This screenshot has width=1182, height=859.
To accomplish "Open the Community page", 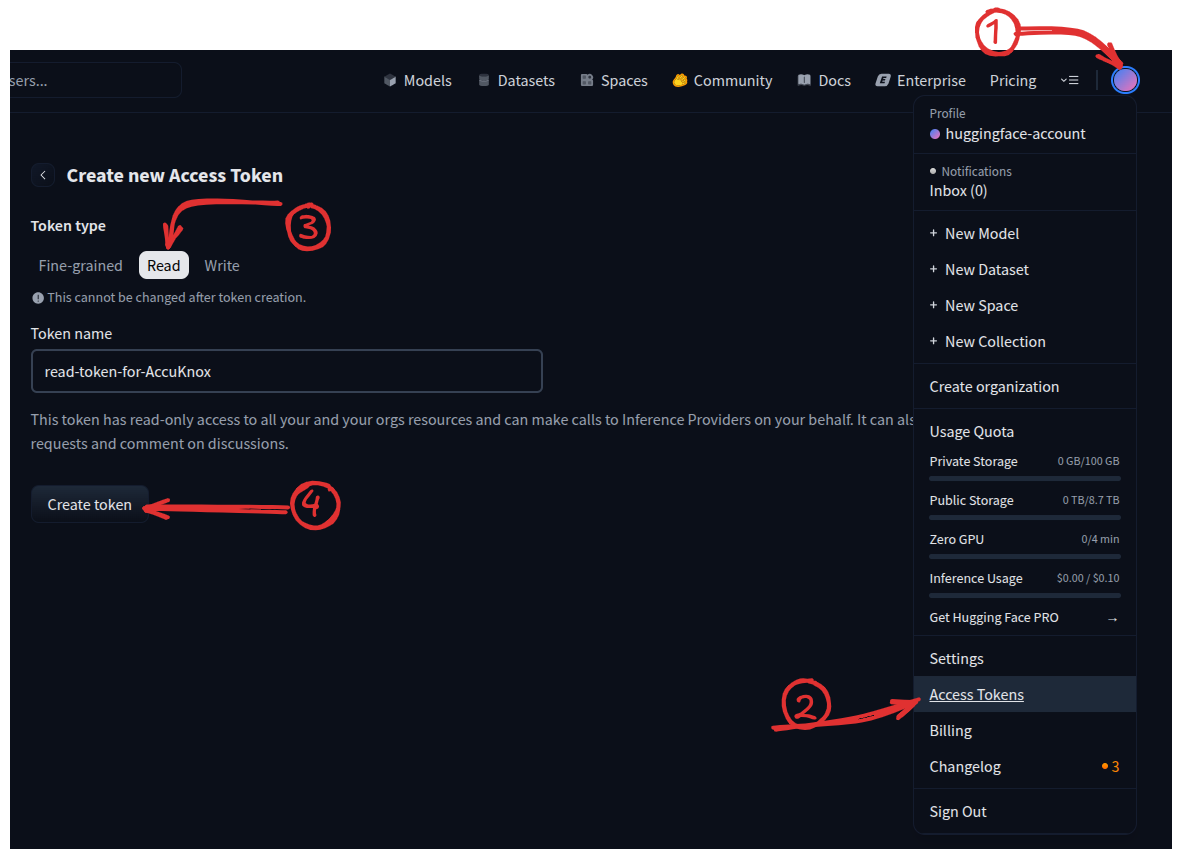I will point(722,81).
